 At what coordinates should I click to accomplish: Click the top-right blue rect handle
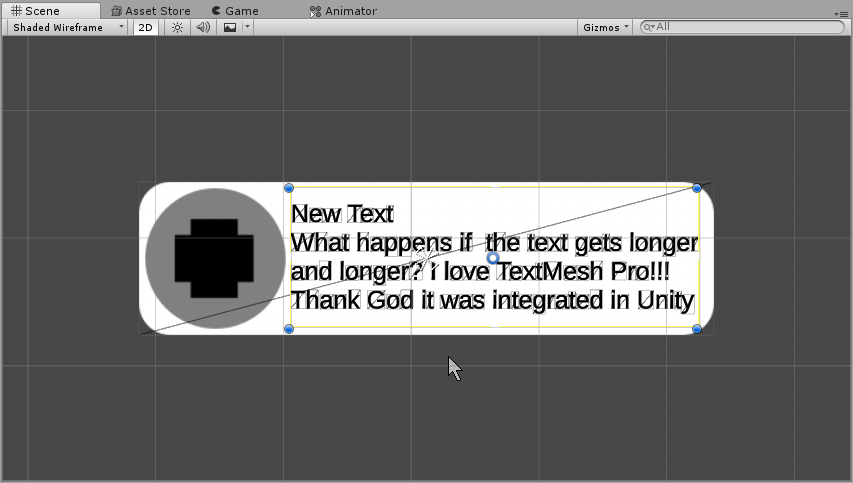pos(697,188)
